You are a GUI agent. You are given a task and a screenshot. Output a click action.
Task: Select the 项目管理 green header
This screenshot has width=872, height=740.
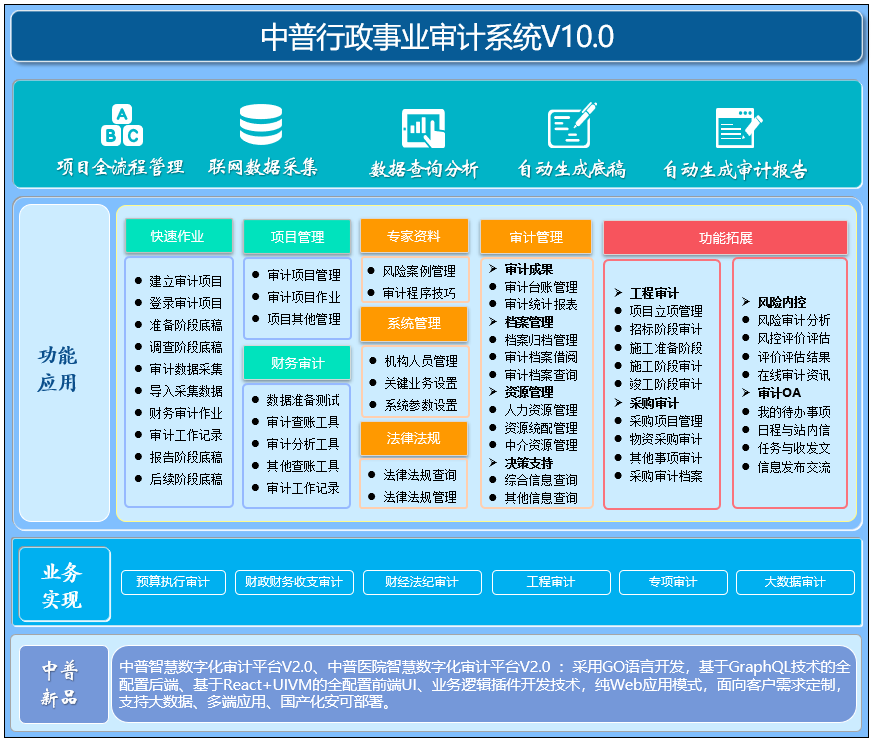click(x=298, y=237)
